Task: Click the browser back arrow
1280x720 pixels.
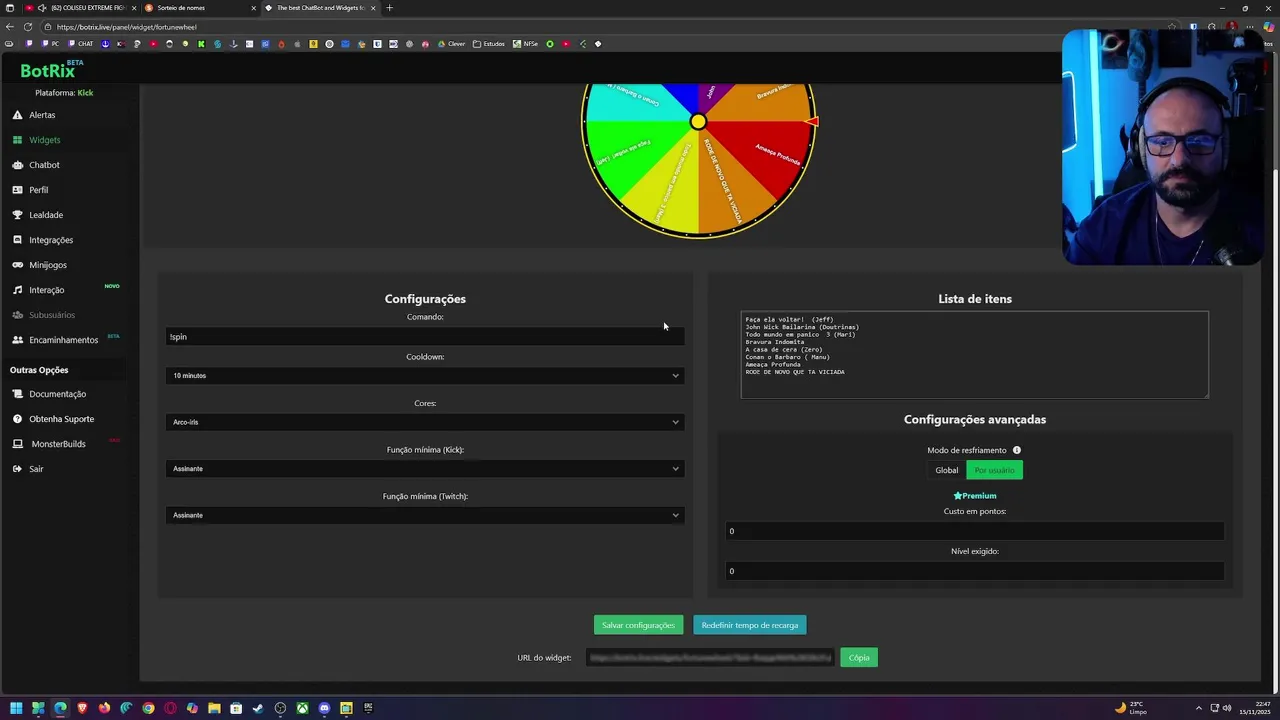Action: pos(9,27)
